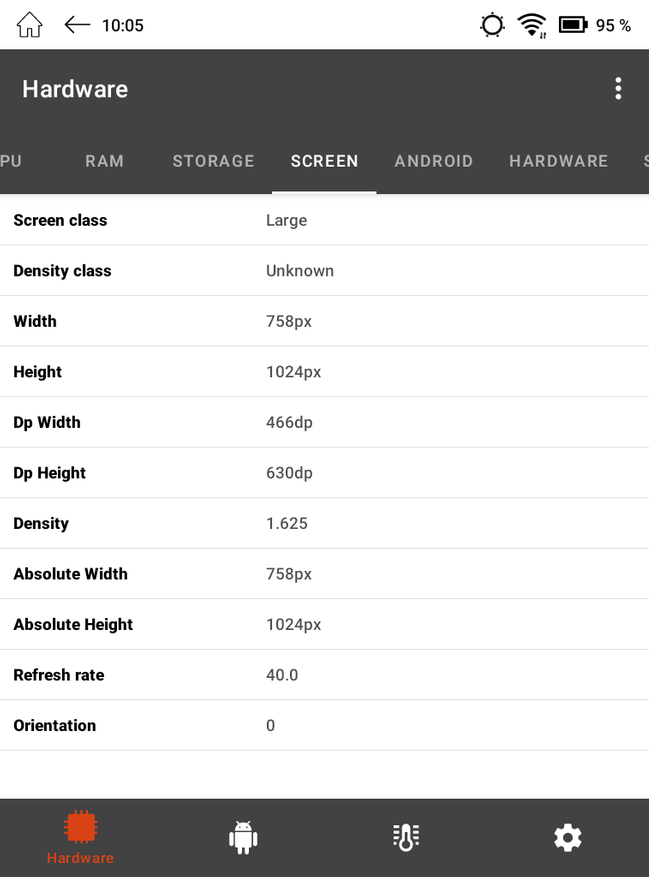Viewport: 649px width, 877px height.
Task: Tap the home icon in status bar
Action: coord(29,25)
